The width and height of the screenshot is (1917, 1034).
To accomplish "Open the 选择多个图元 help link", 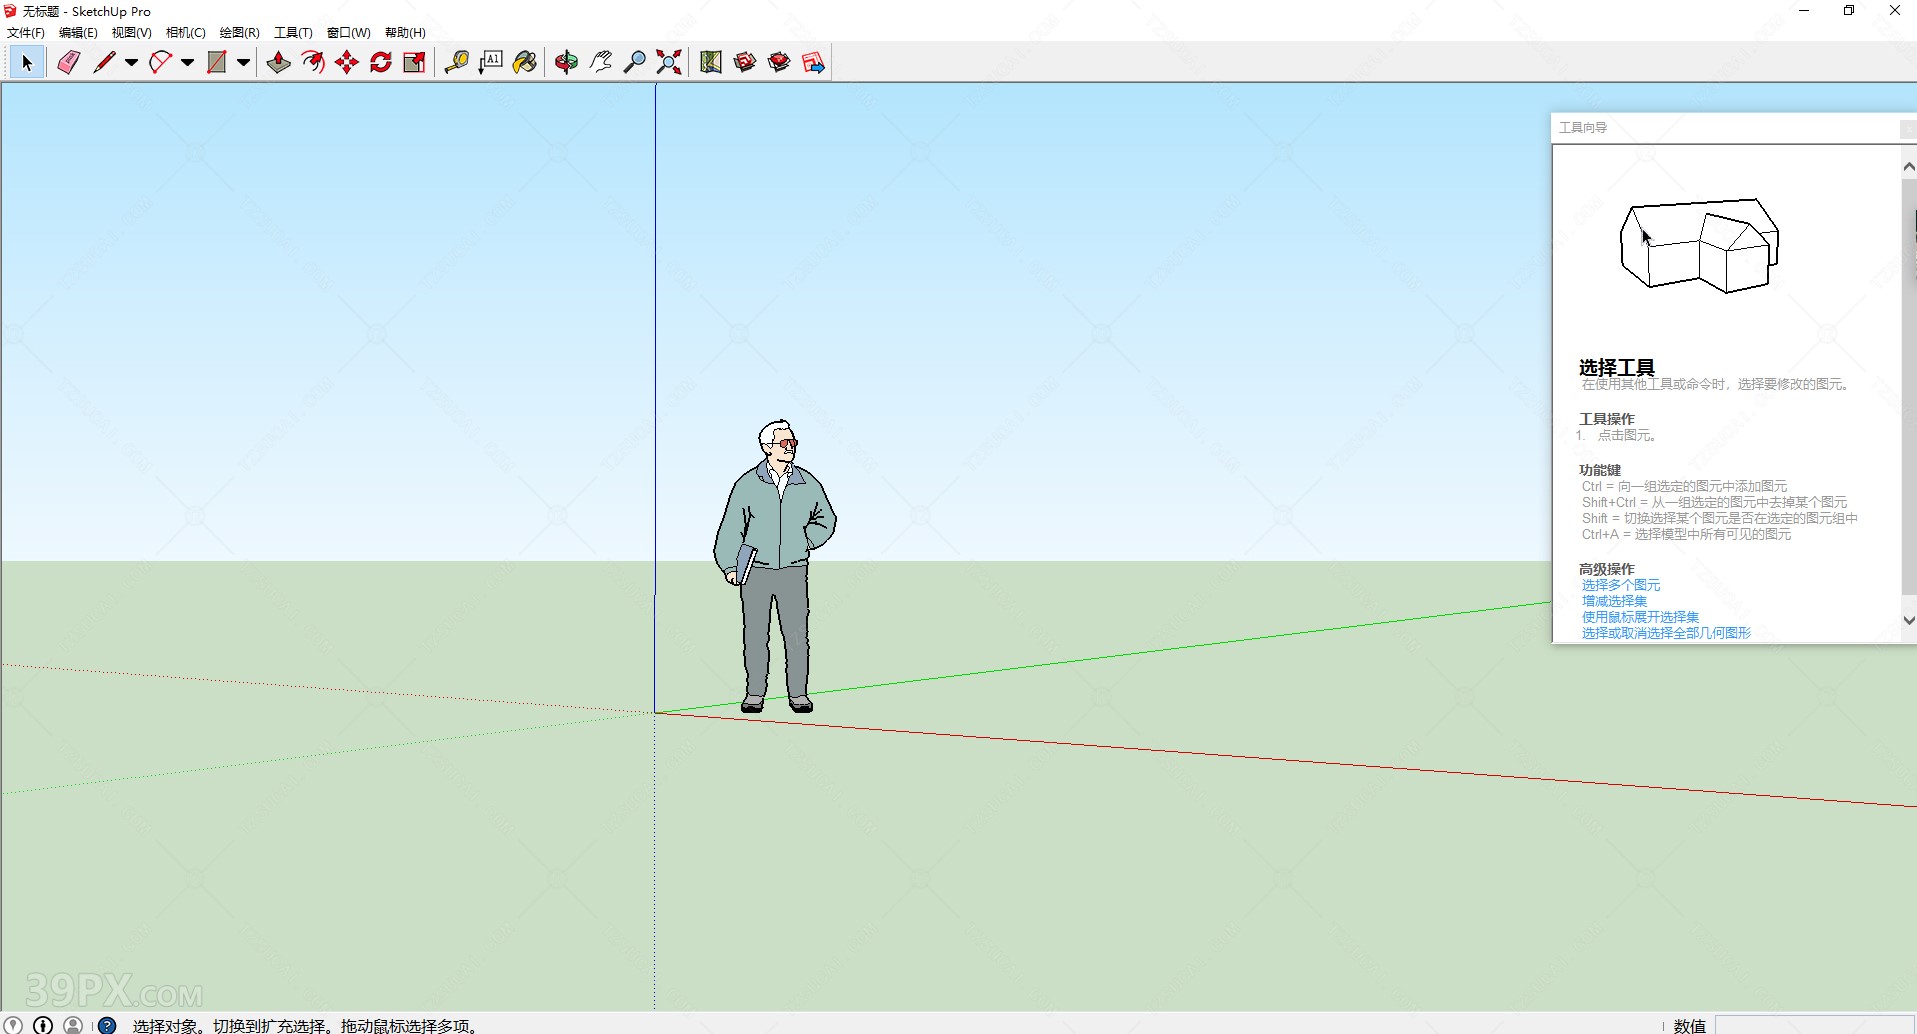I will tap(1620, 585).
